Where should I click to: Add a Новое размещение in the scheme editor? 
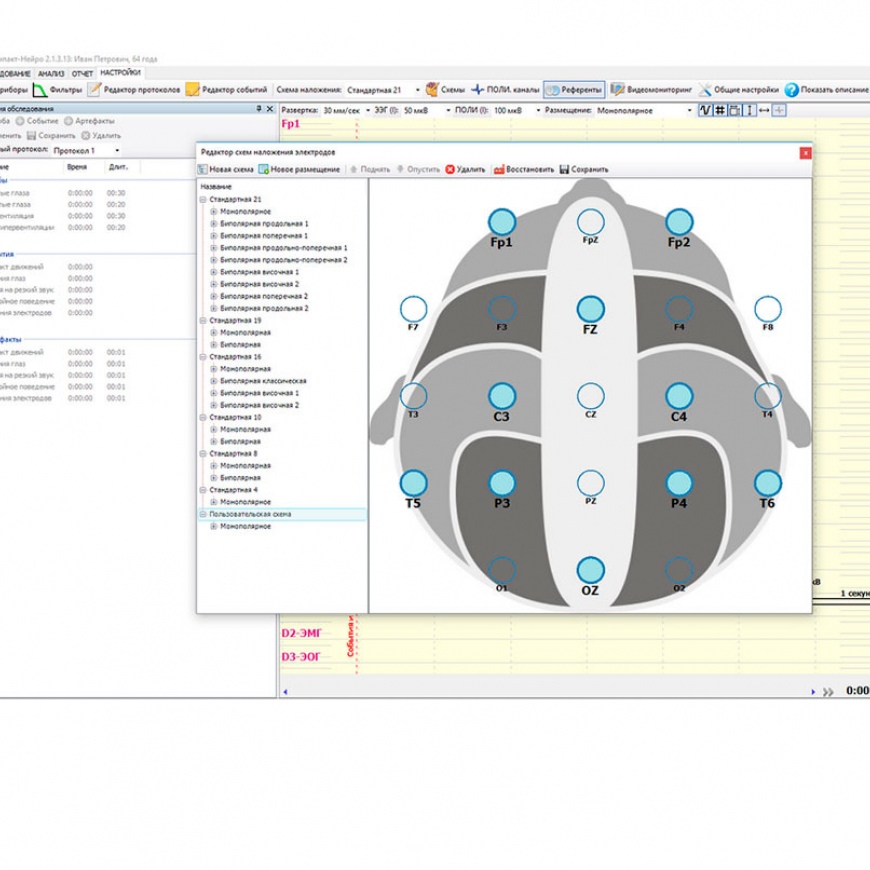pyautogui.click(x=299, y=169)
